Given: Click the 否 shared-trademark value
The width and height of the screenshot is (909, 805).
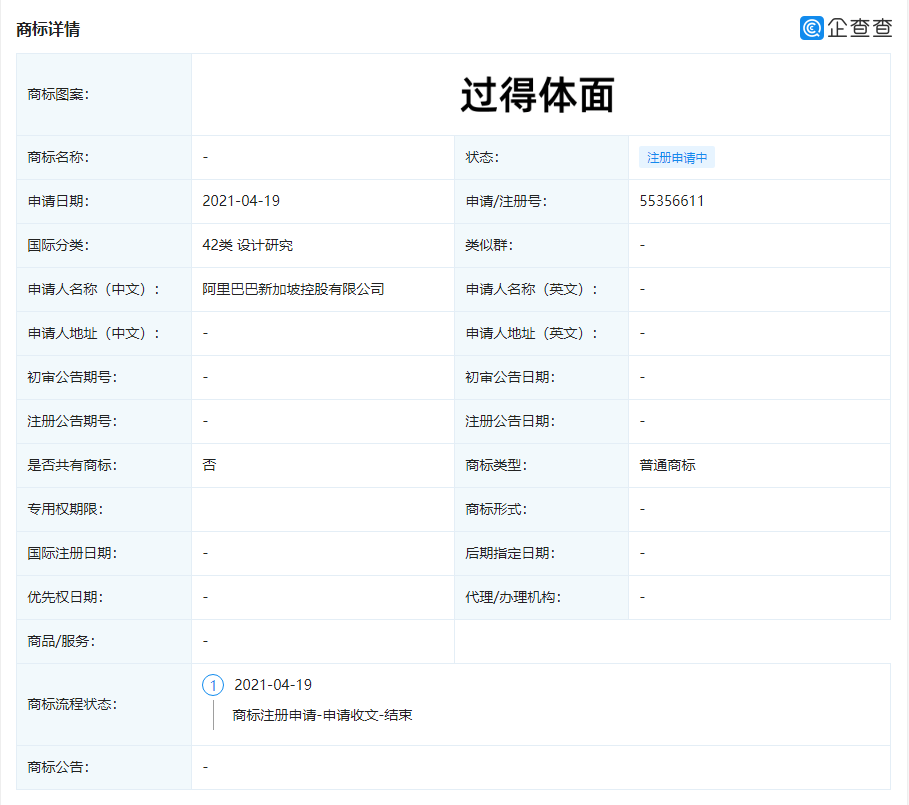Looking at the screenshot, I should coord(209,465).
